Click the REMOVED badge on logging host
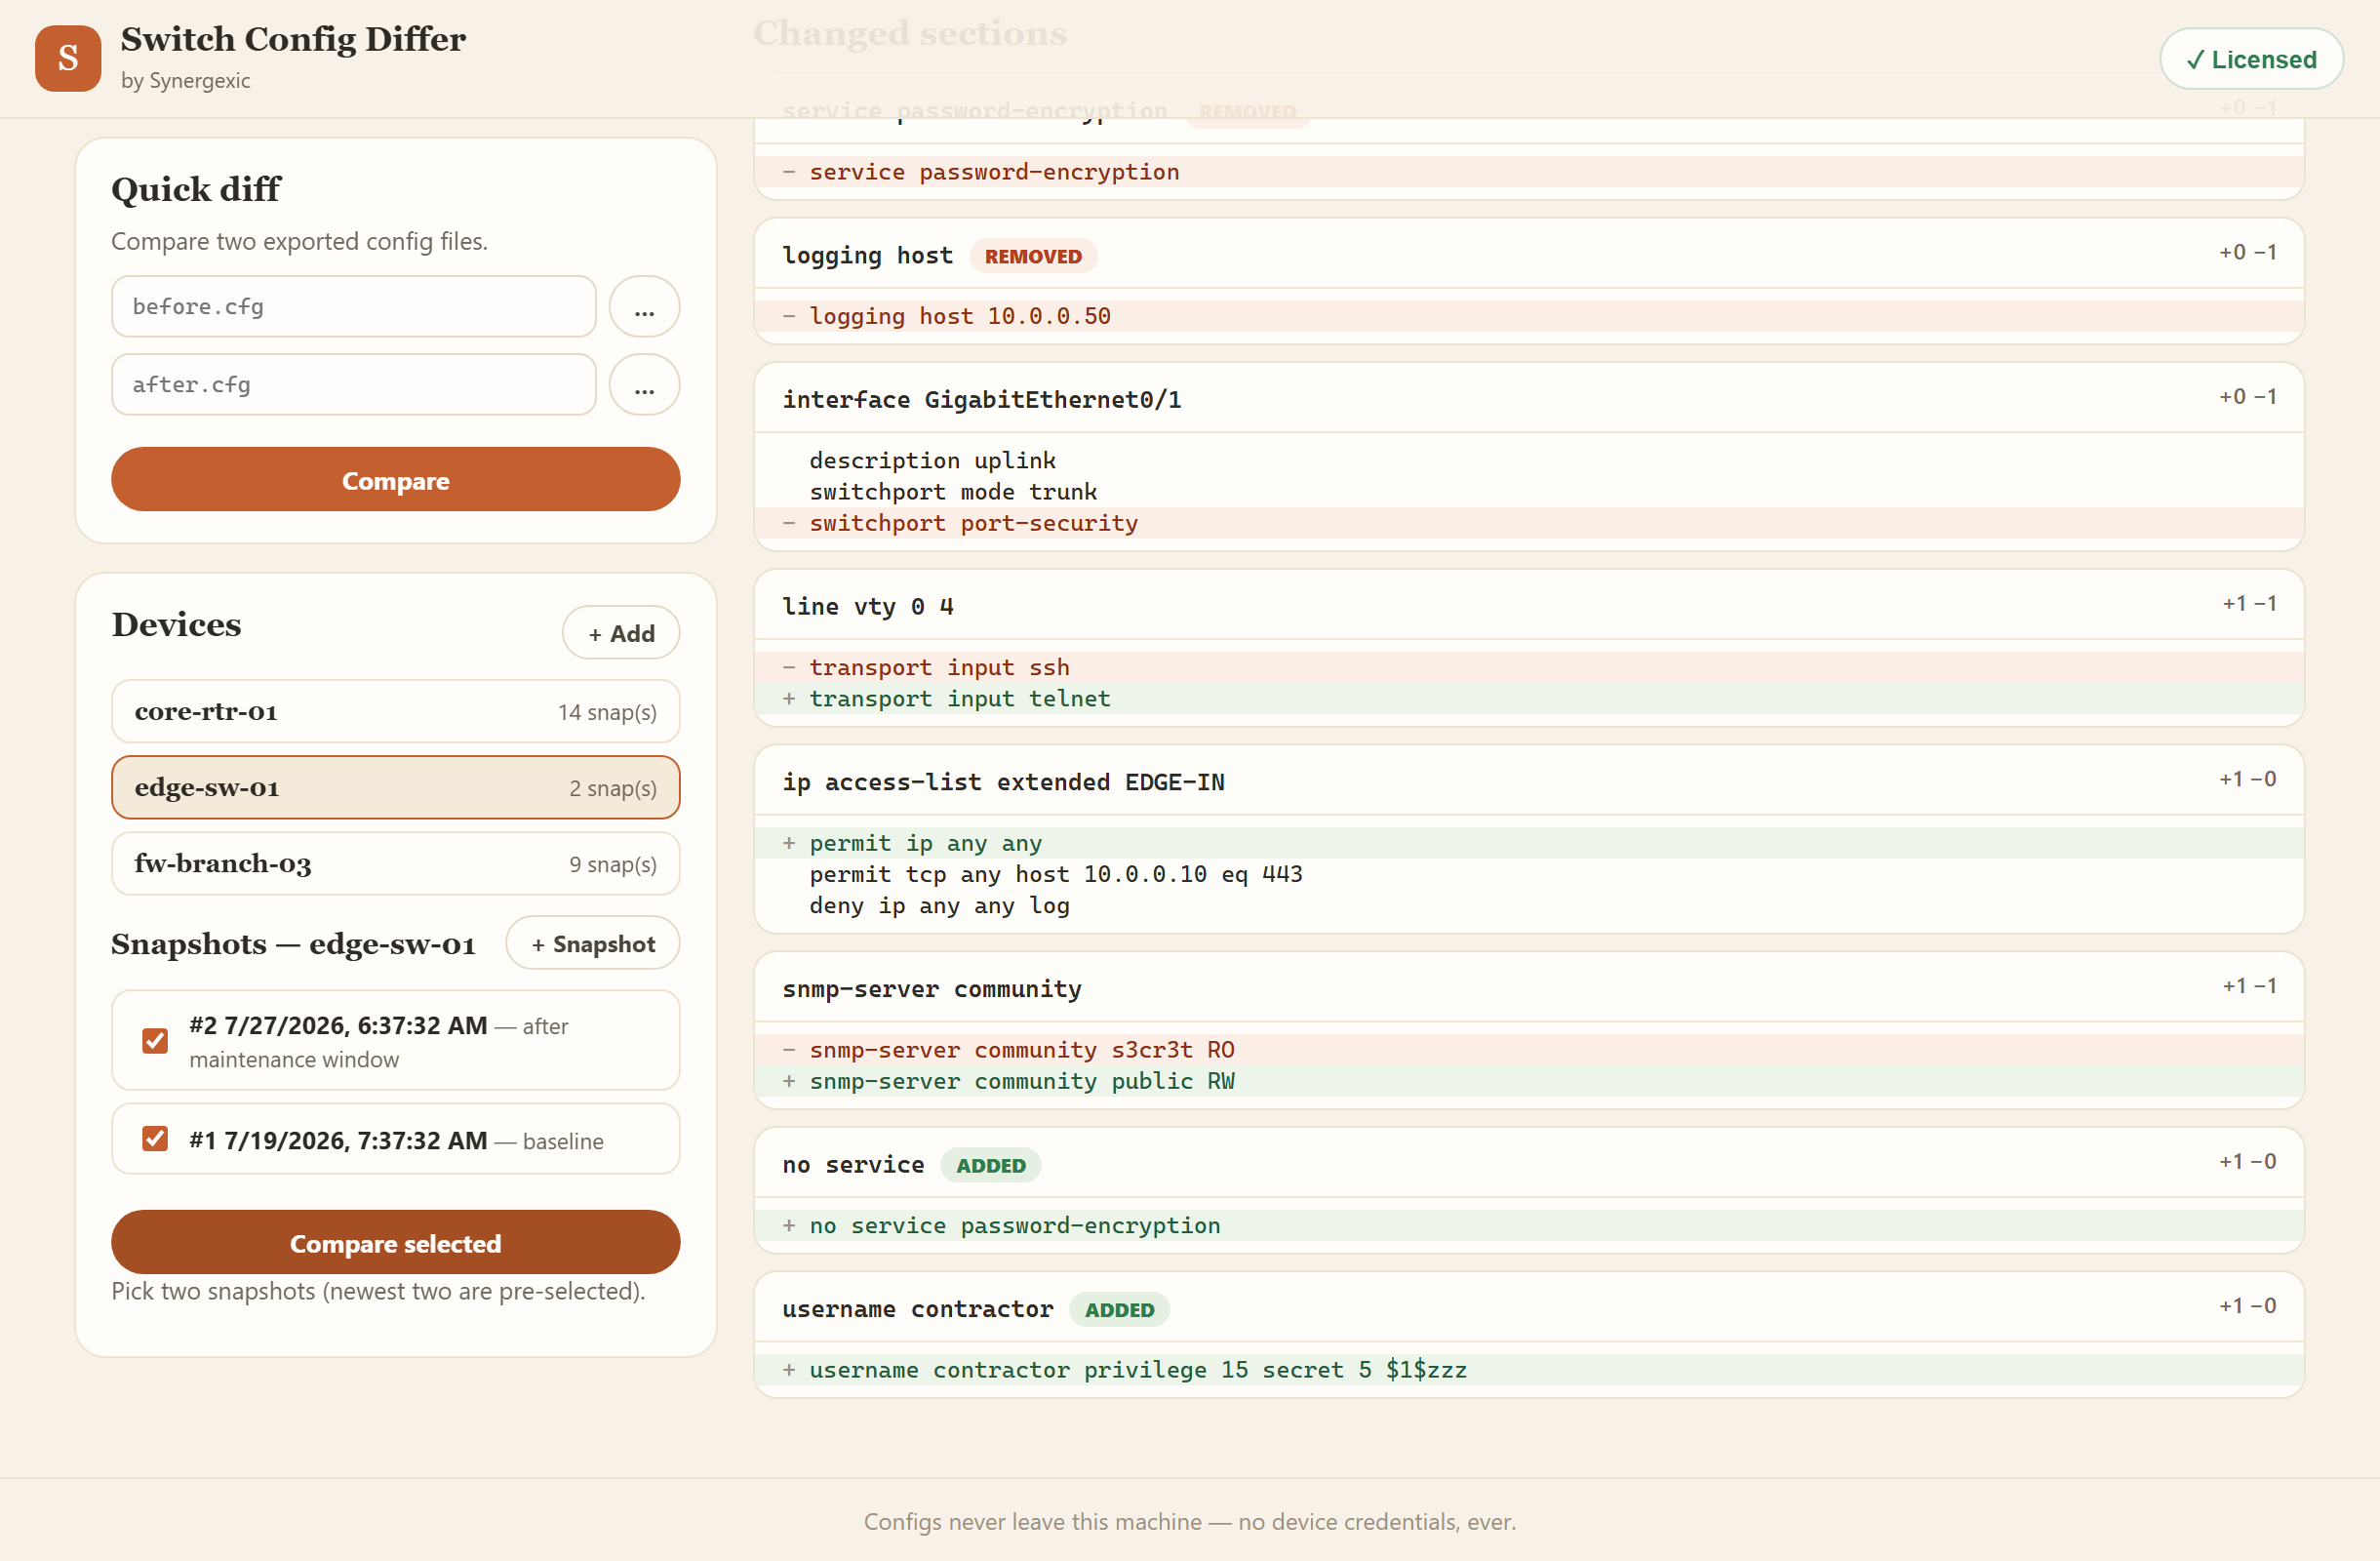This screenshot has height=1561, width=2380. click(1033, 256)
